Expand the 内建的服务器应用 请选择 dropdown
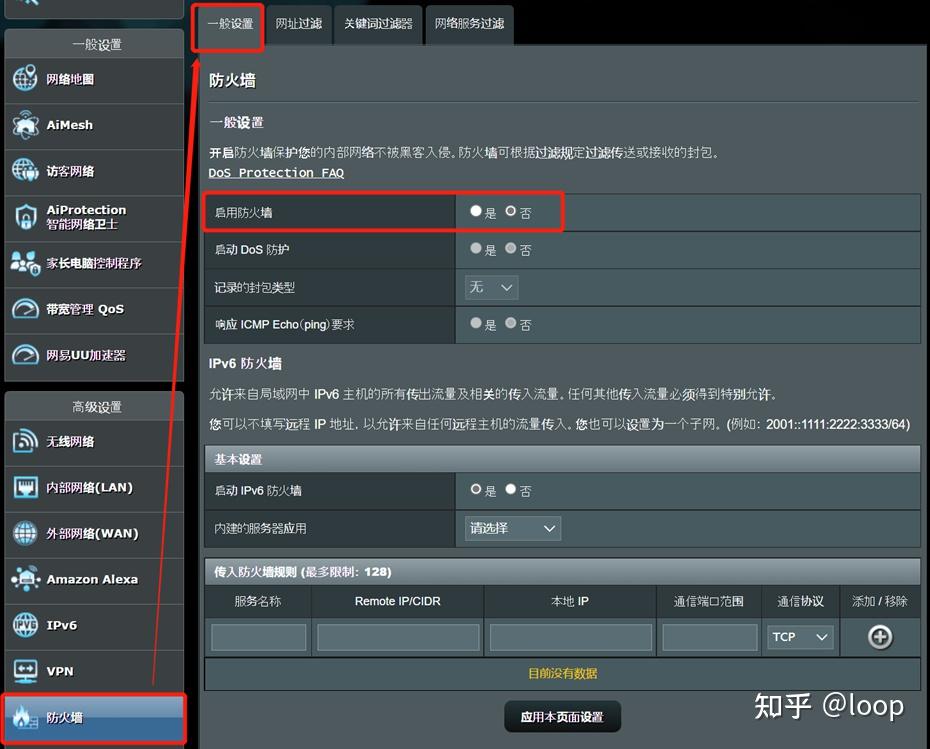Viewport: 930px width, 749px height. [x=511, y=528]
